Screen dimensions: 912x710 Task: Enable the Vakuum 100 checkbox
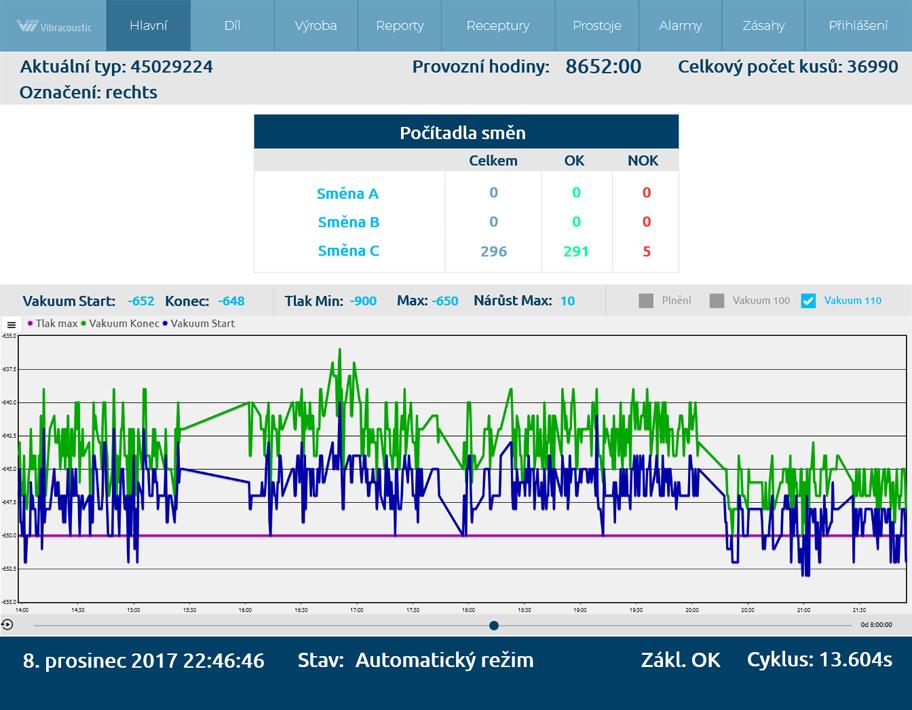tap(717, 301)
